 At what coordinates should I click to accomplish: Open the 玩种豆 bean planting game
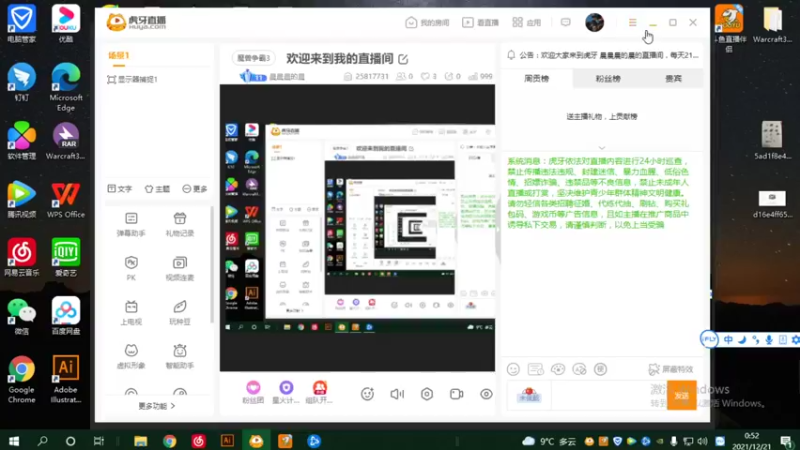coord(180,312)
